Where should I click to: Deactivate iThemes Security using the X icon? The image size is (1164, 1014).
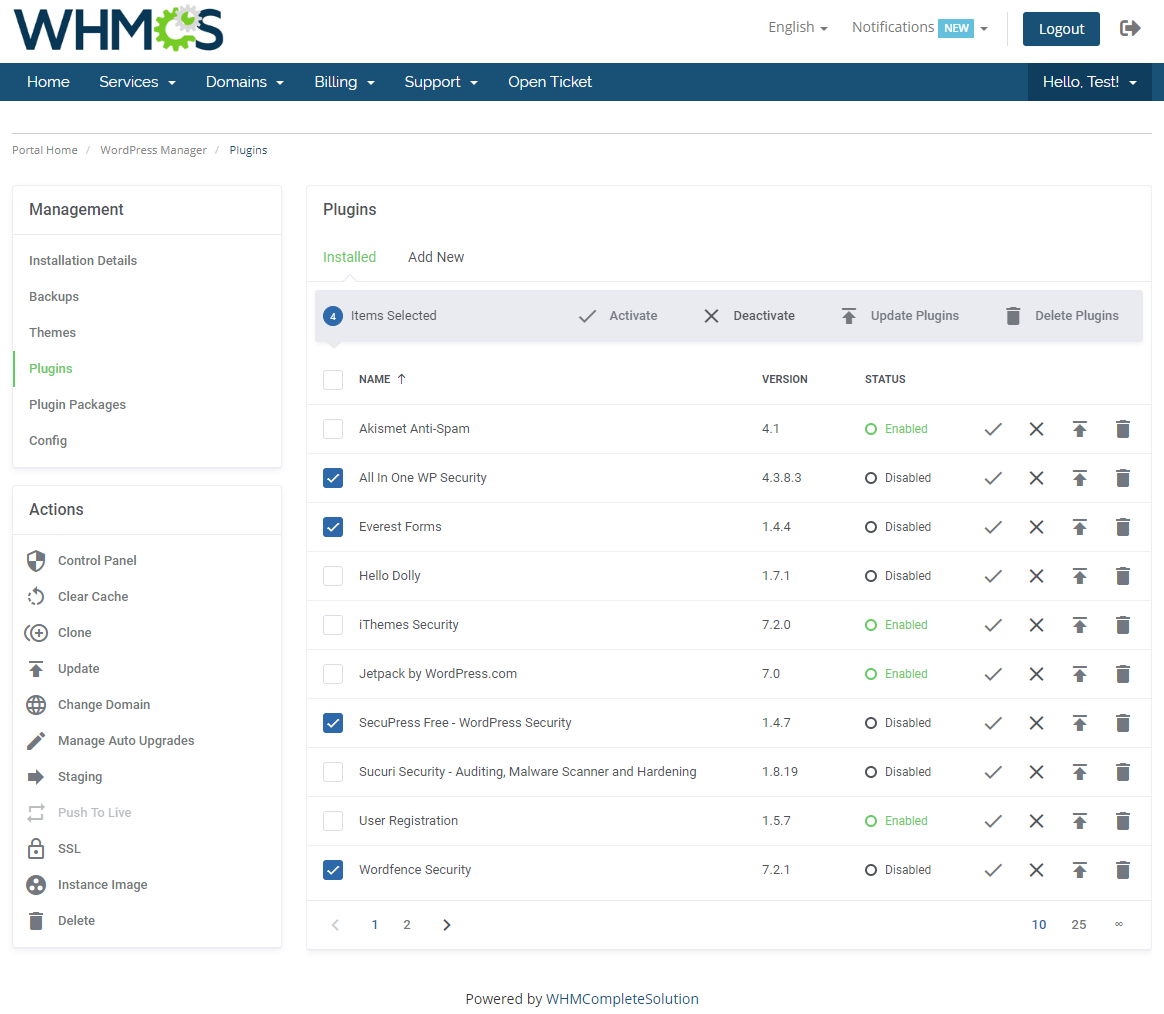1036,624
